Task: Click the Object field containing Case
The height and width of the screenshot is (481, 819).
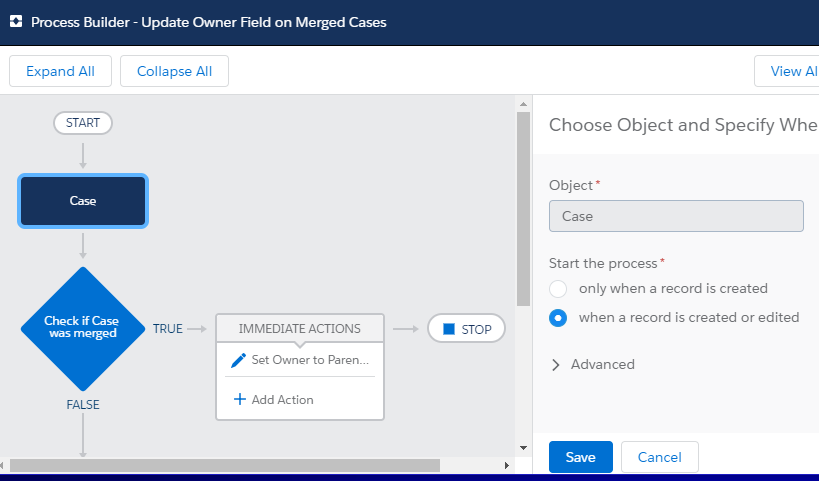Action: pyautogui.click(x=676, y=216)
